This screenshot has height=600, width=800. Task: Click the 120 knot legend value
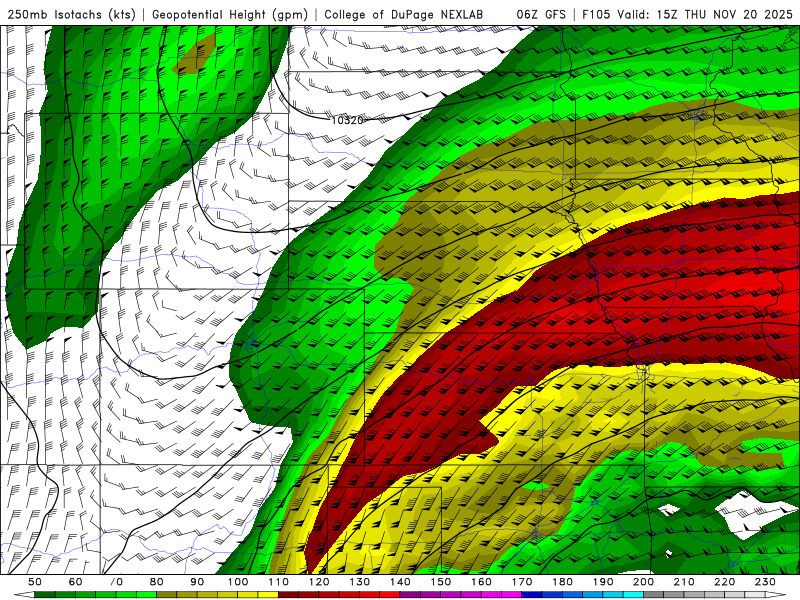pyautogui.click(x=319, y=582)
